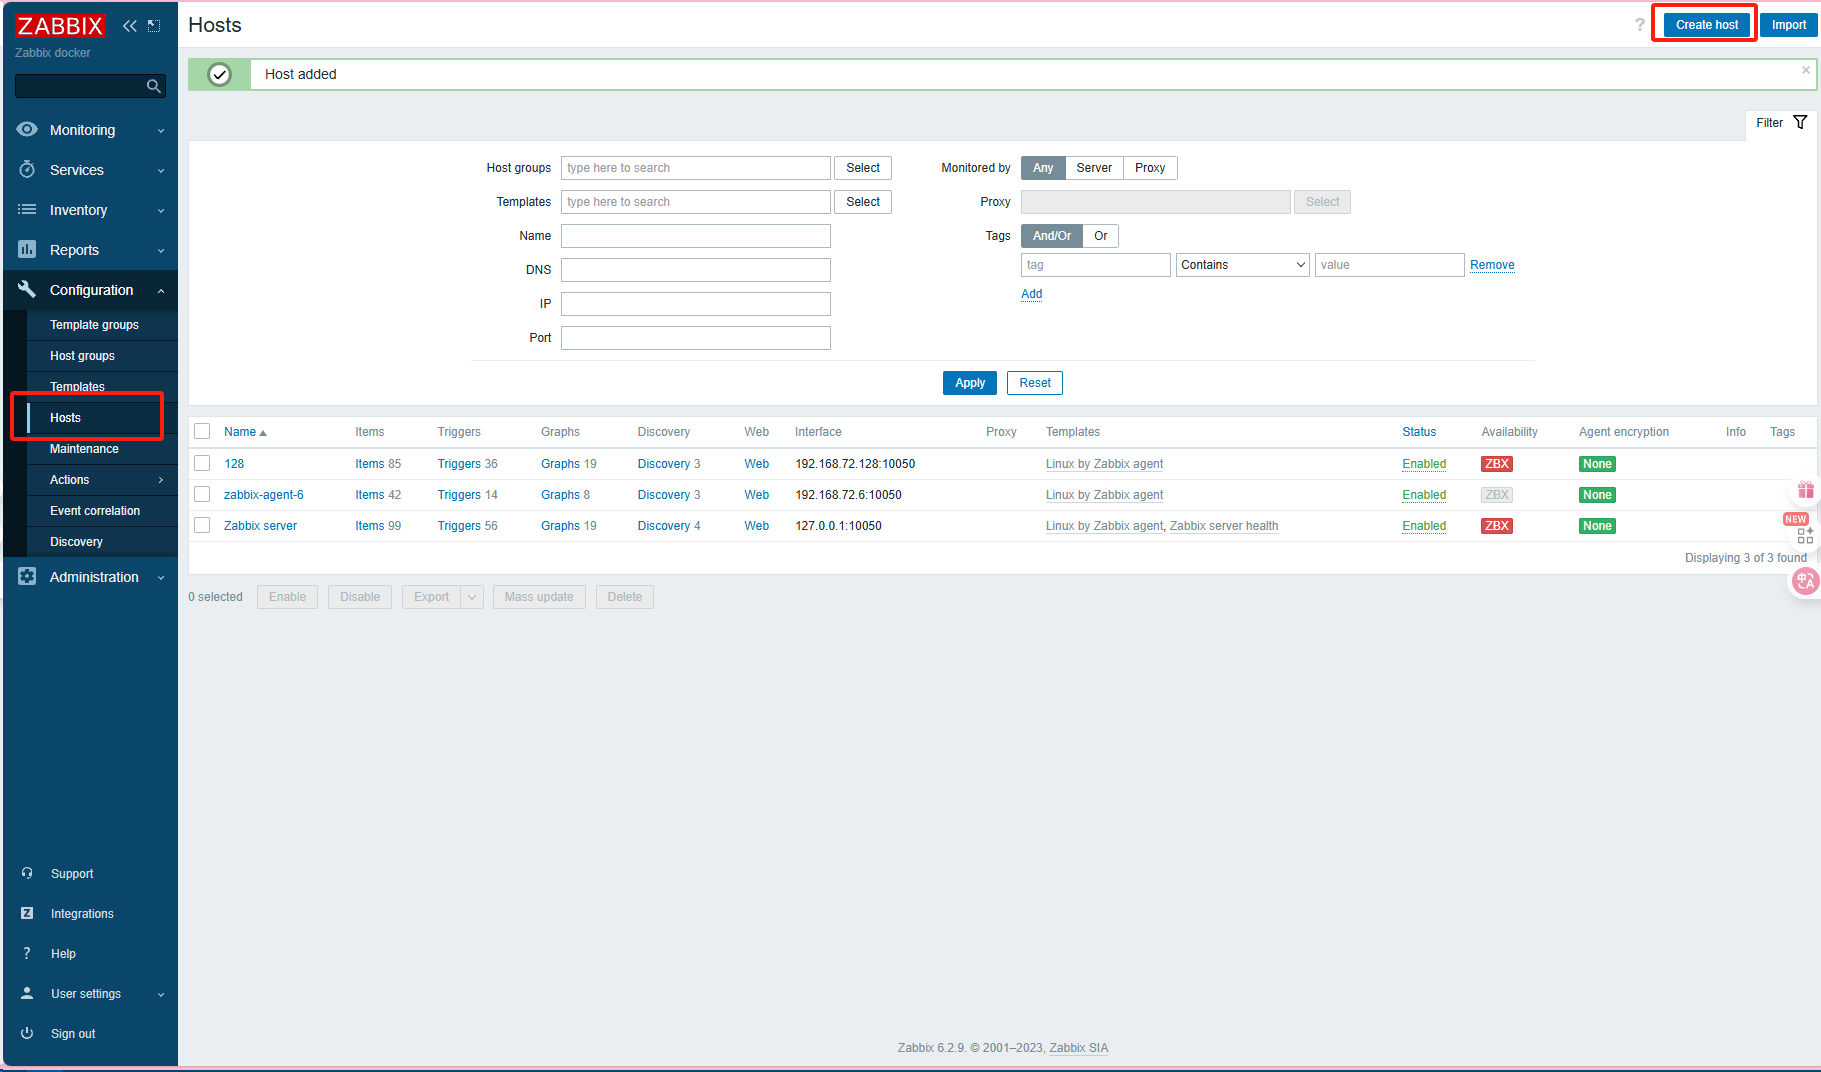Click the Zabbix logo
The height and width of the screenshot is (1072, 1821).
[x=60, y=26]
